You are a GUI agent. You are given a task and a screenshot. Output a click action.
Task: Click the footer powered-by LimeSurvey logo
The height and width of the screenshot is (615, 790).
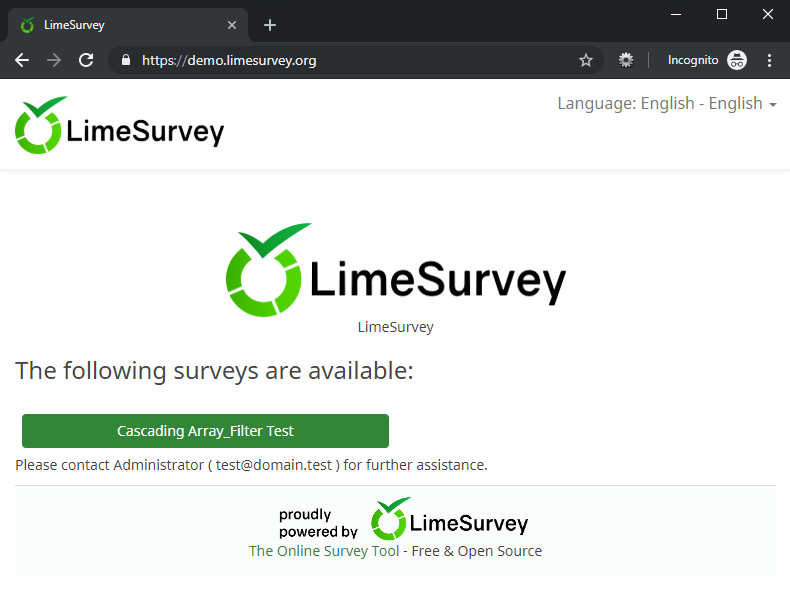click(449, 520)
